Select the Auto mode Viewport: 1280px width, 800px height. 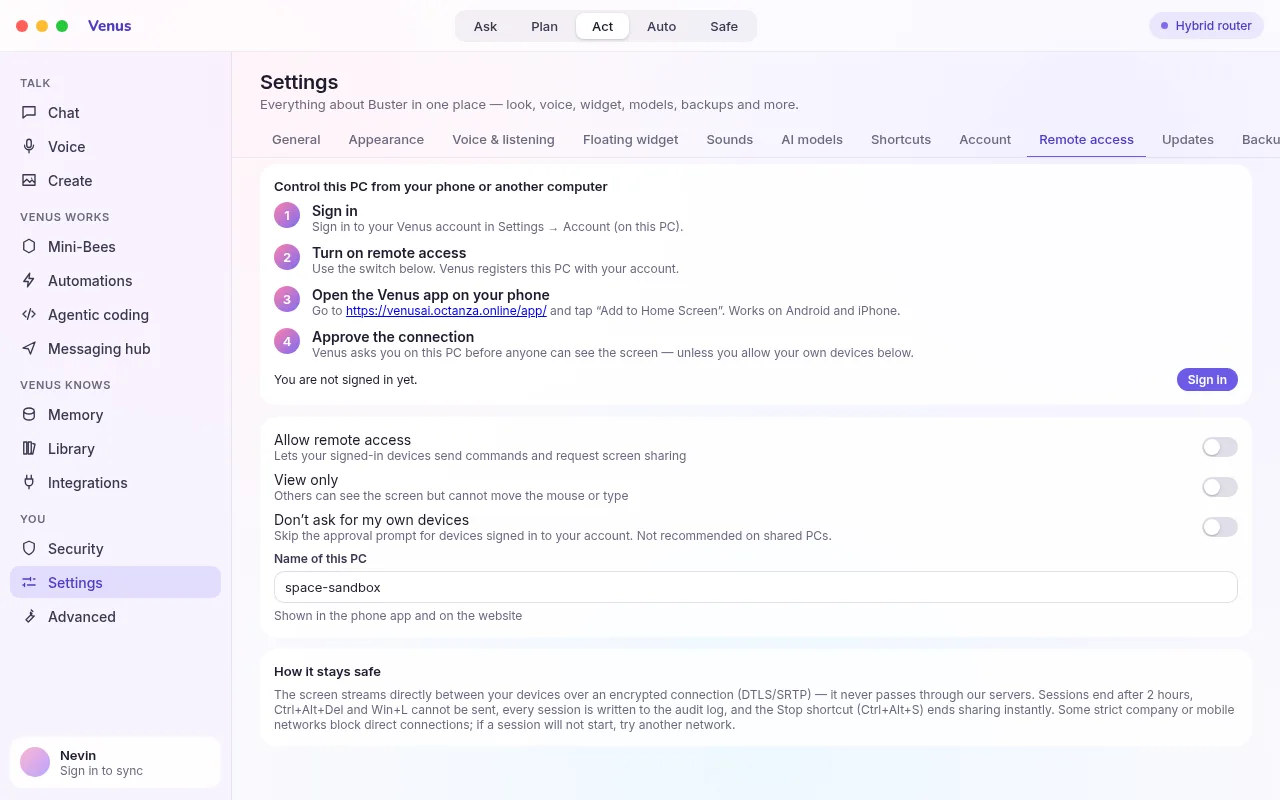coord(661,26)
